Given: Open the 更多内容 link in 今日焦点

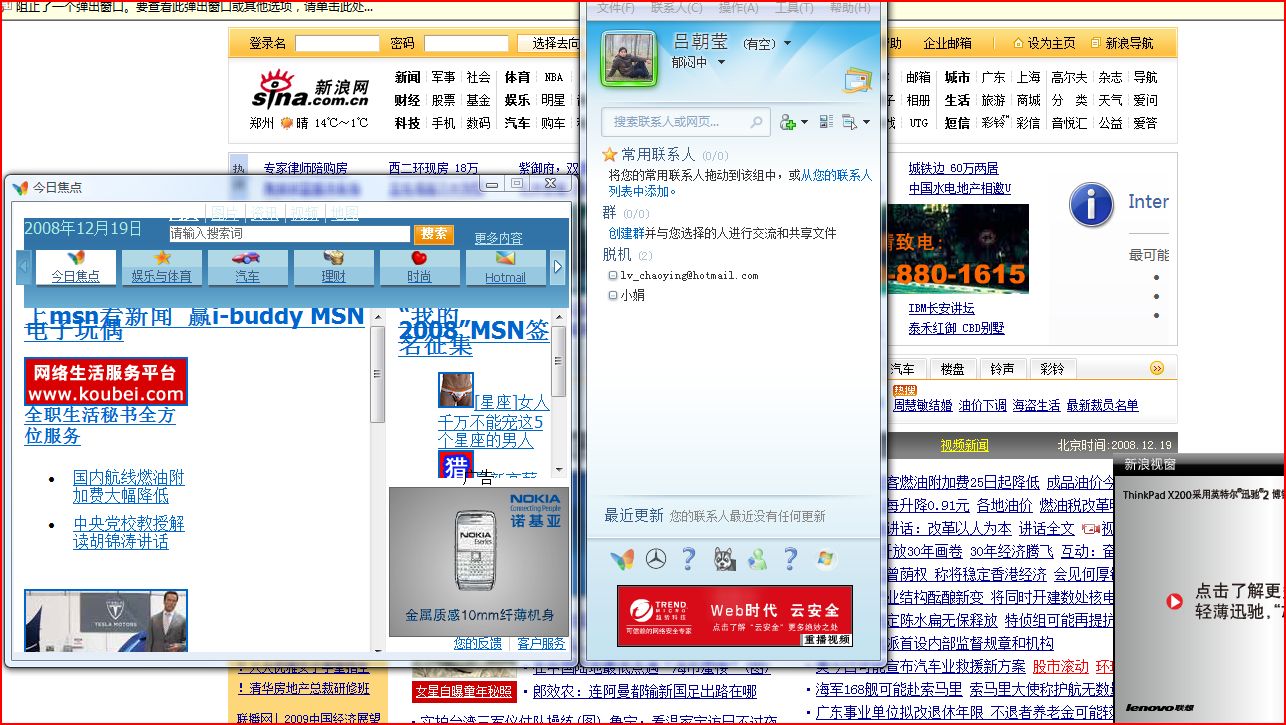Looking at the screenshot, I should pos(498,238).
